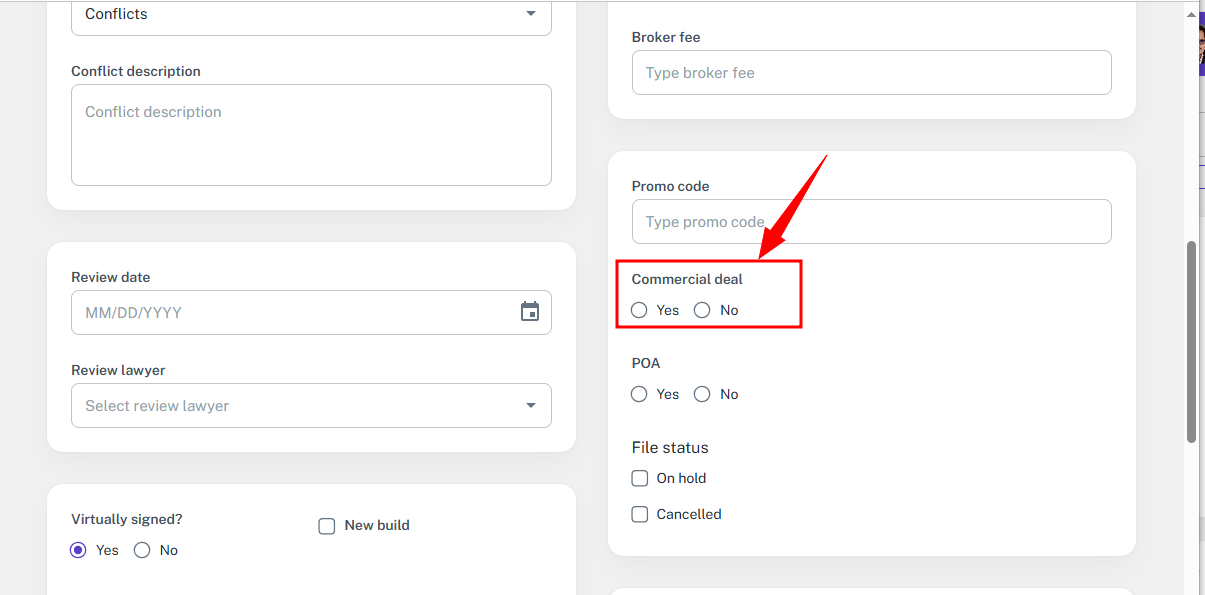Viewport: 1205px width, 595px height.
Task: Check the On hold file status
Action: (x=640, y=478)
